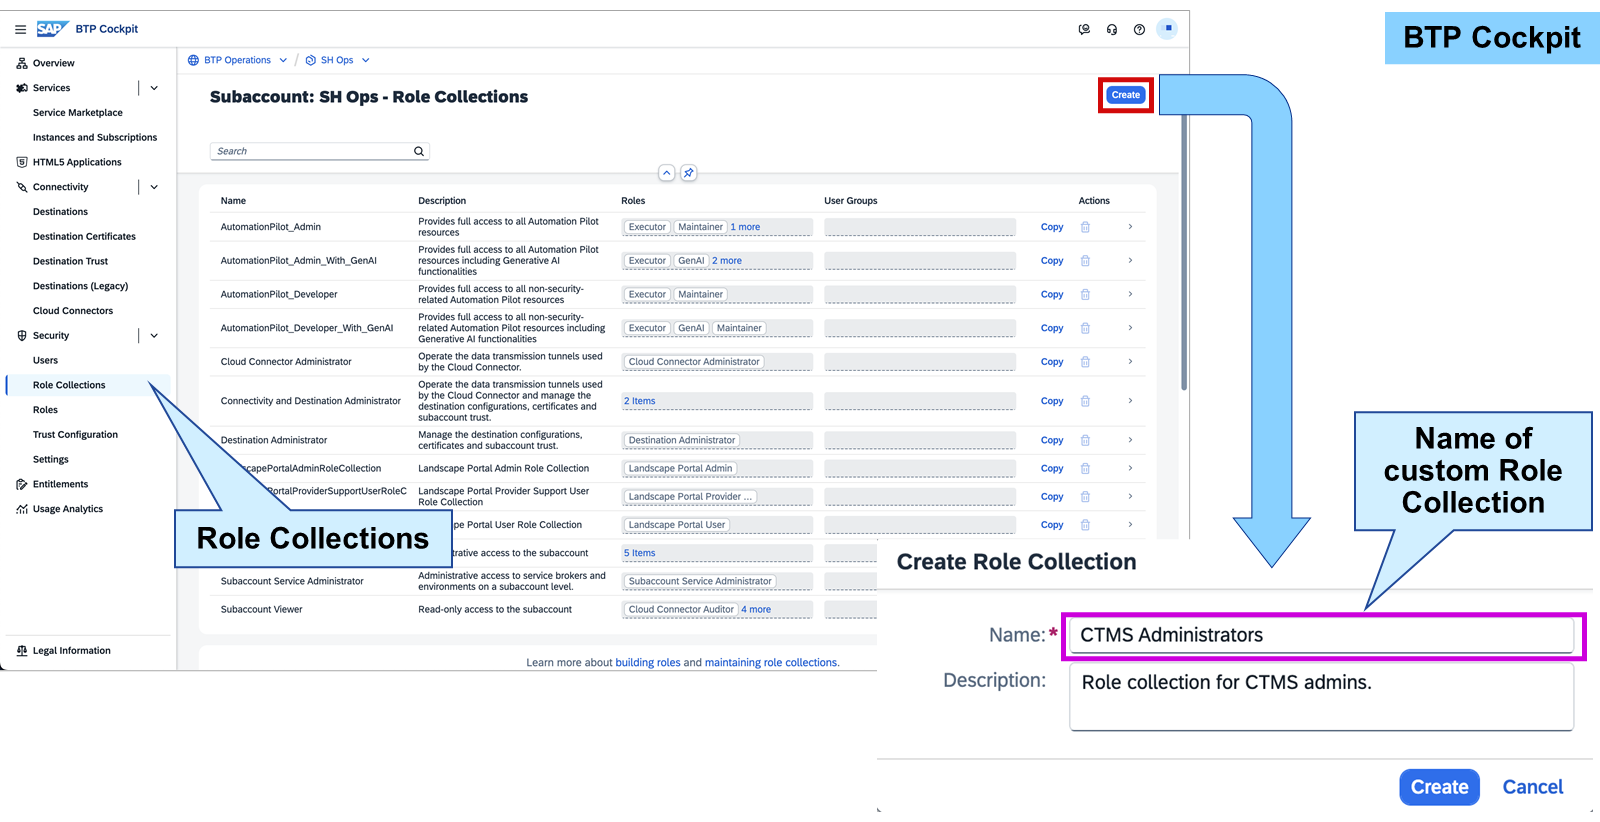Click Create on the Role Collections page
1600x822 pixels.
pyautogui.click(x=1126, y=95)
